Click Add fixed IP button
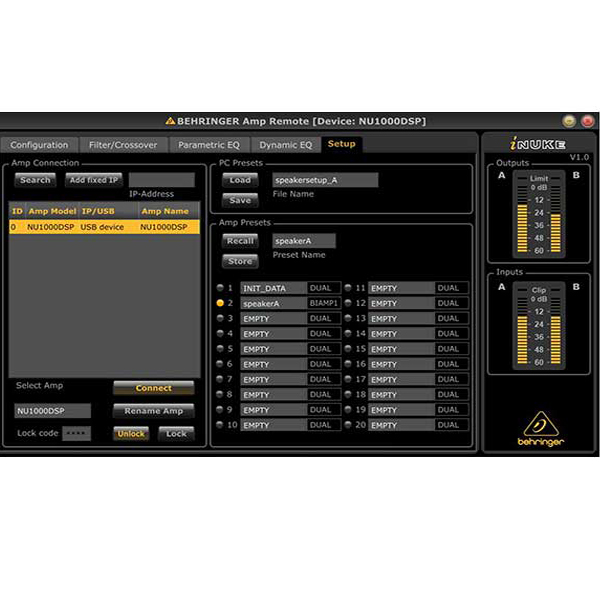This screenshot has width=600, height=600. (94, 180)
